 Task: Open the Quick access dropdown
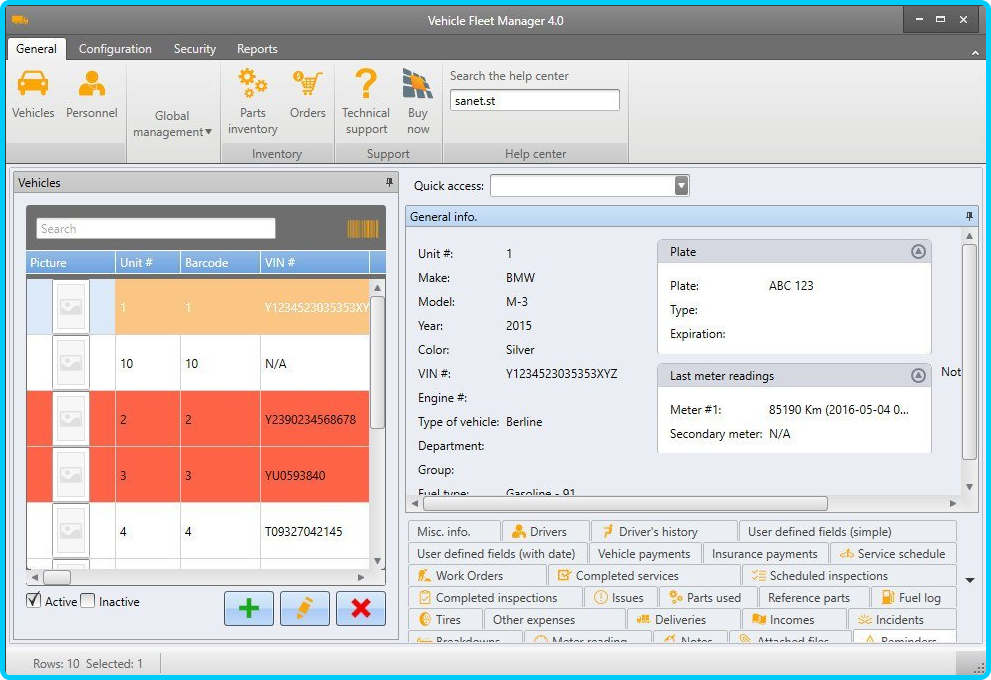click(681, 185)
